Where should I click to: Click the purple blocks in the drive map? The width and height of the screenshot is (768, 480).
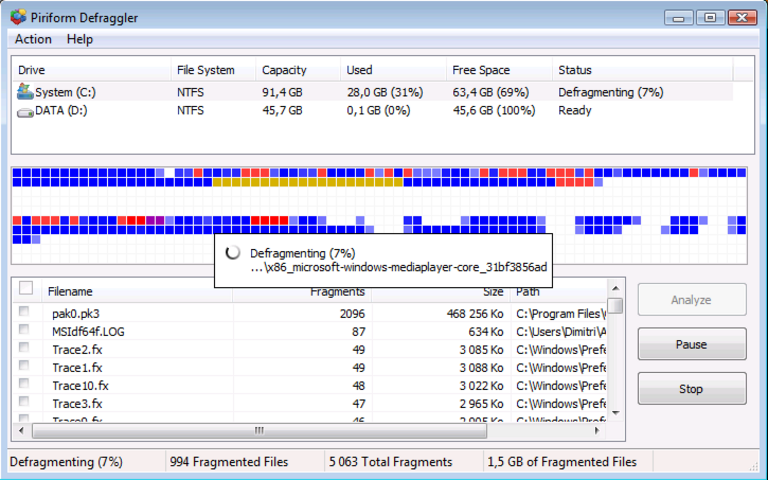click(155, 220)
